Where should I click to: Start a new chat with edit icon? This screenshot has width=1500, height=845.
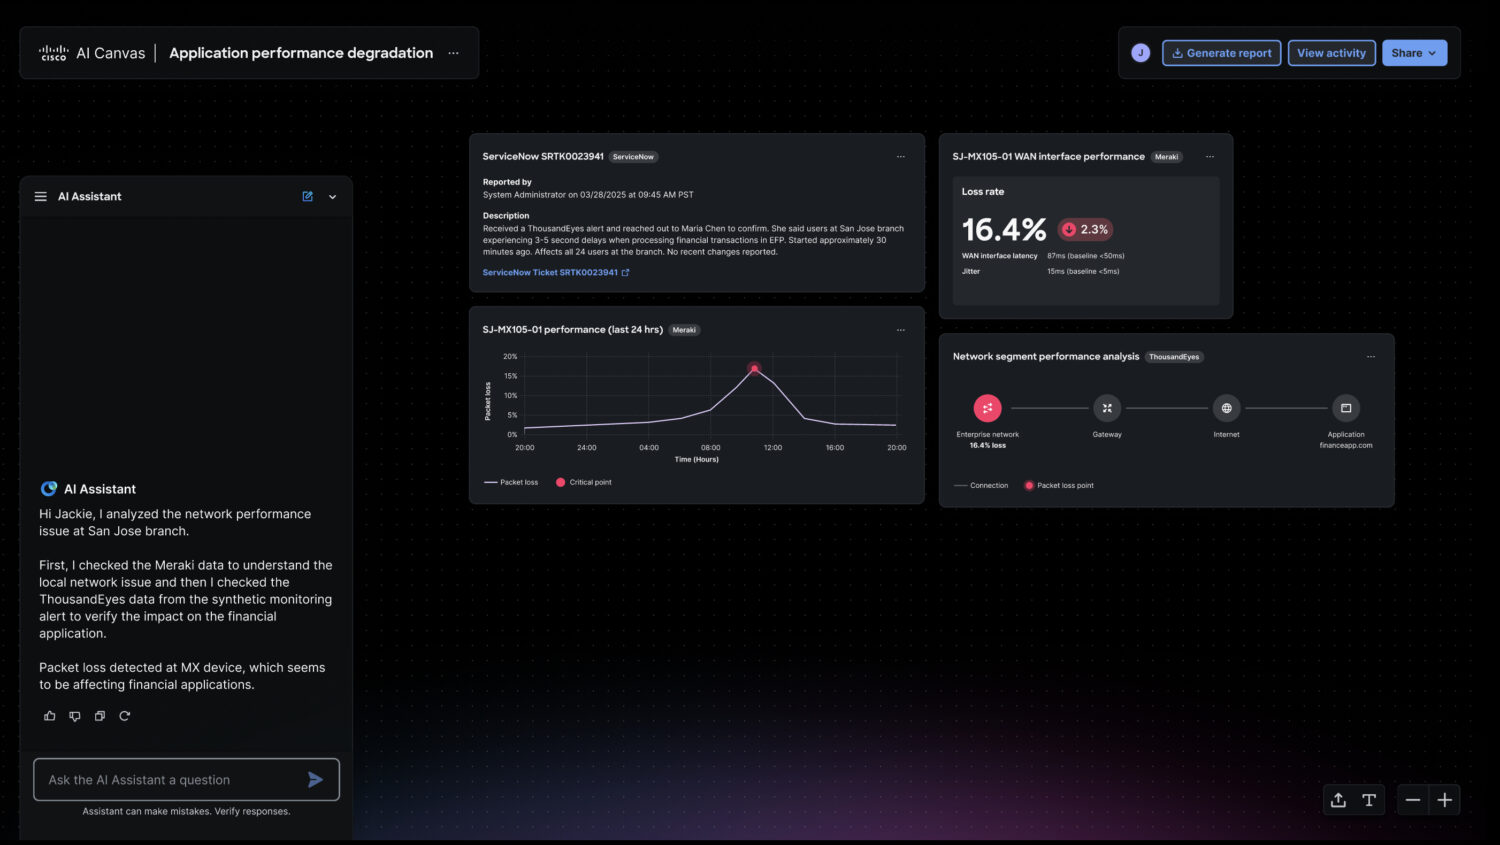(308, 197)
